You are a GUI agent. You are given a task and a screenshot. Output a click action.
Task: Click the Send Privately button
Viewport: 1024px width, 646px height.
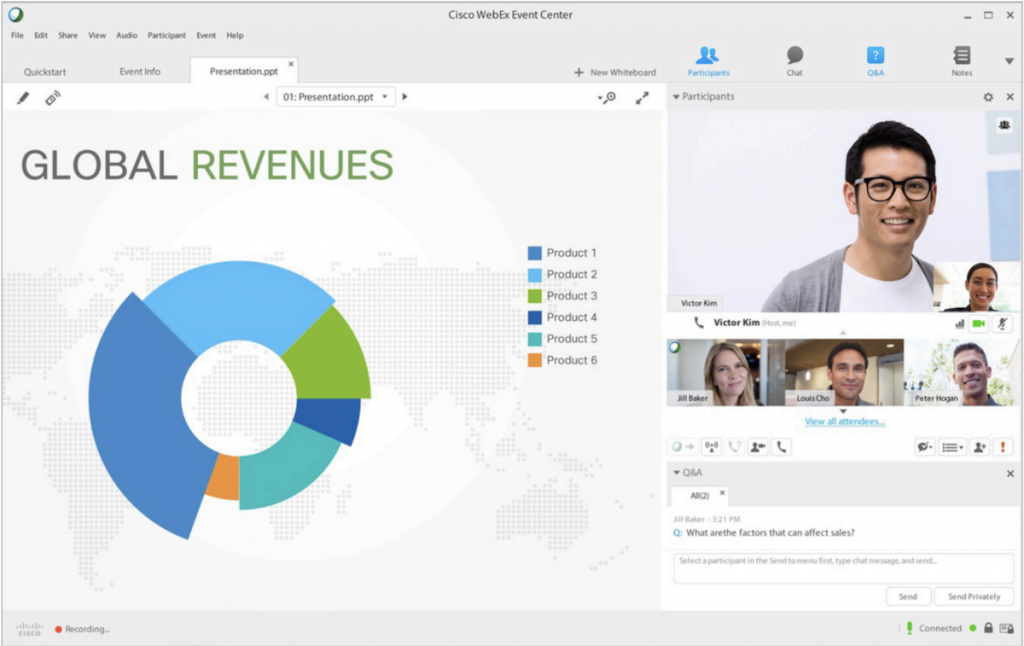974,596
